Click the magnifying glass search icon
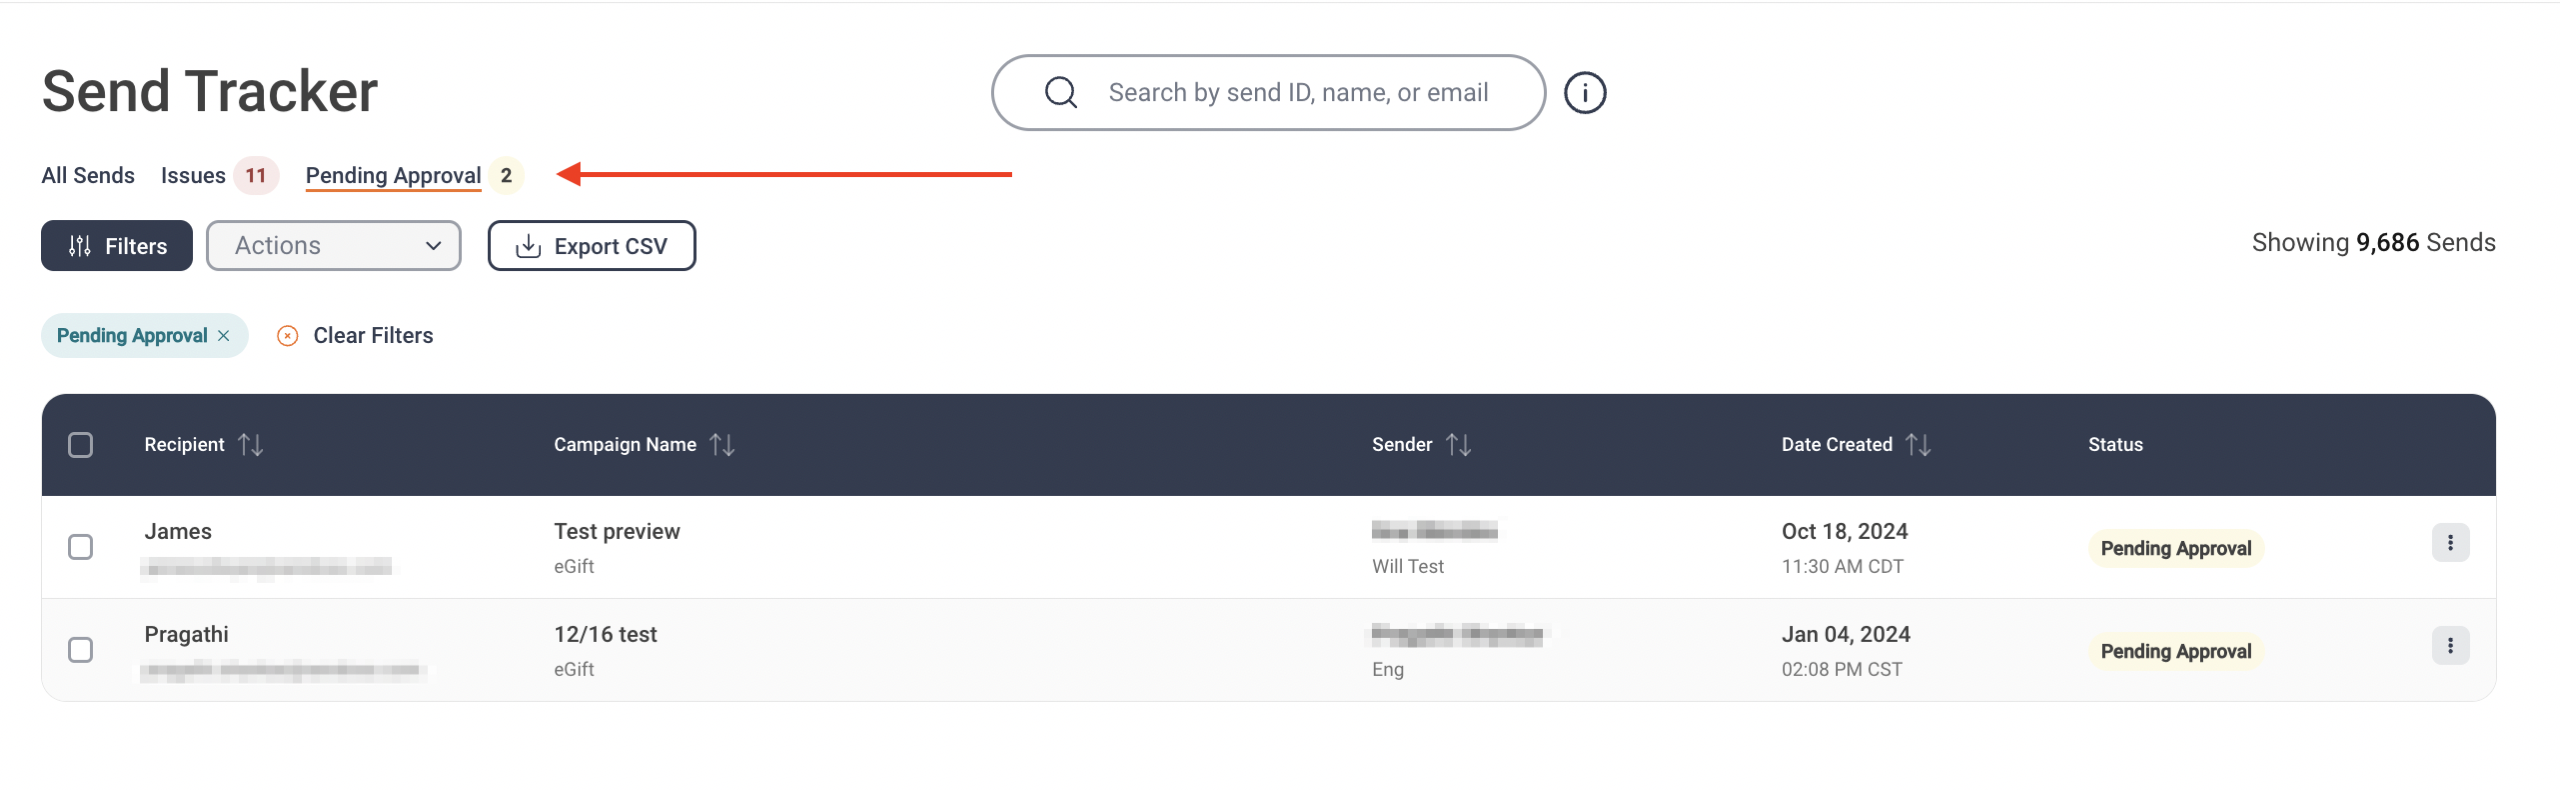 point(1061,93)
